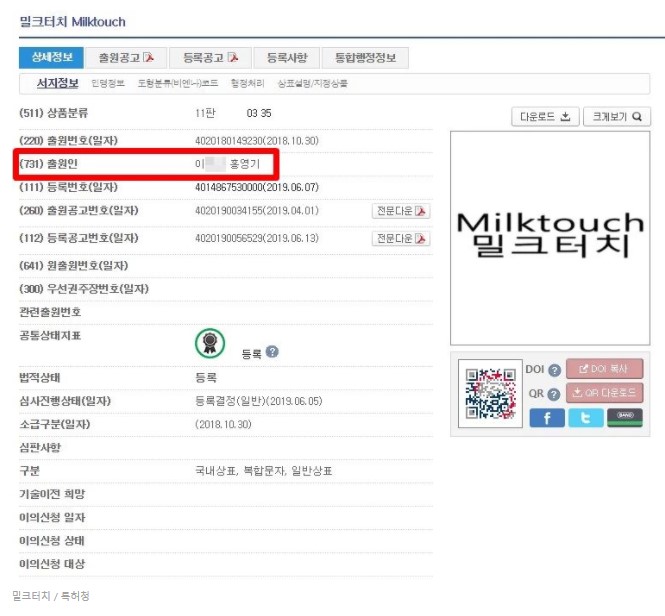Screen dimensions: 665x616
Task: Click the 크게보기 magnifier button
Action: (617, 116)
